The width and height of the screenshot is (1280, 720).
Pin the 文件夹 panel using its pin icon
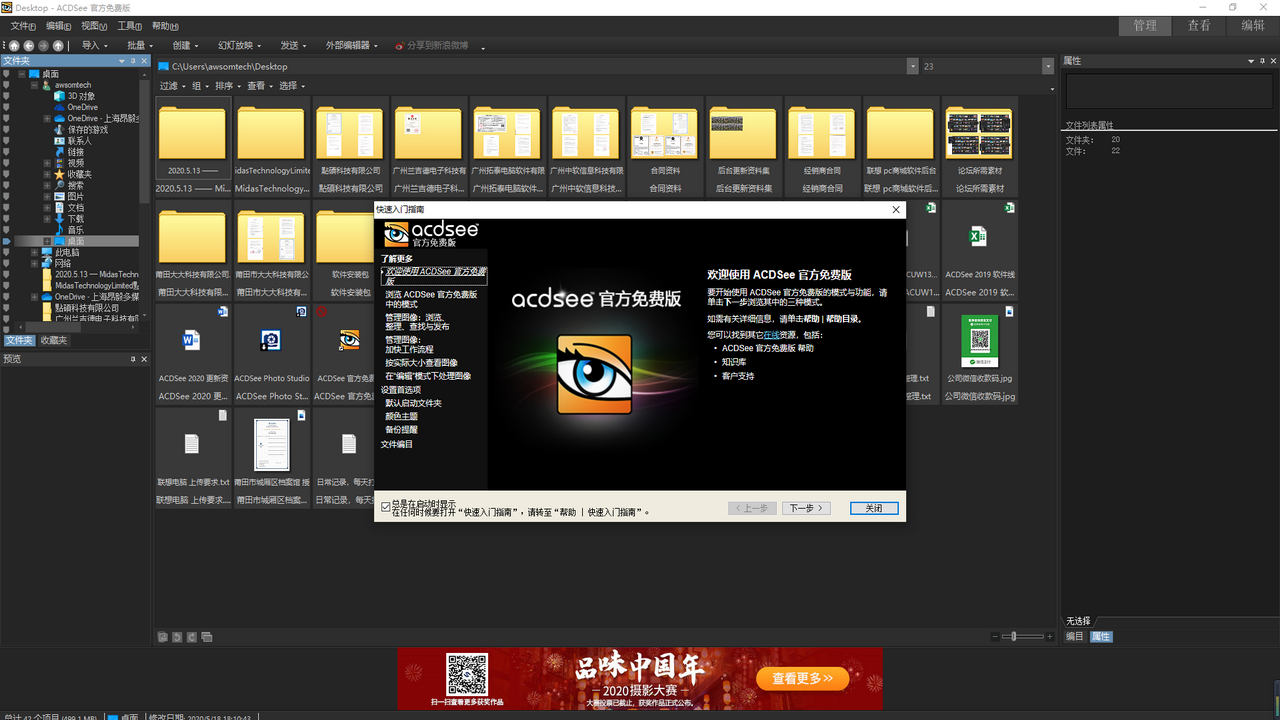point(133,61)
